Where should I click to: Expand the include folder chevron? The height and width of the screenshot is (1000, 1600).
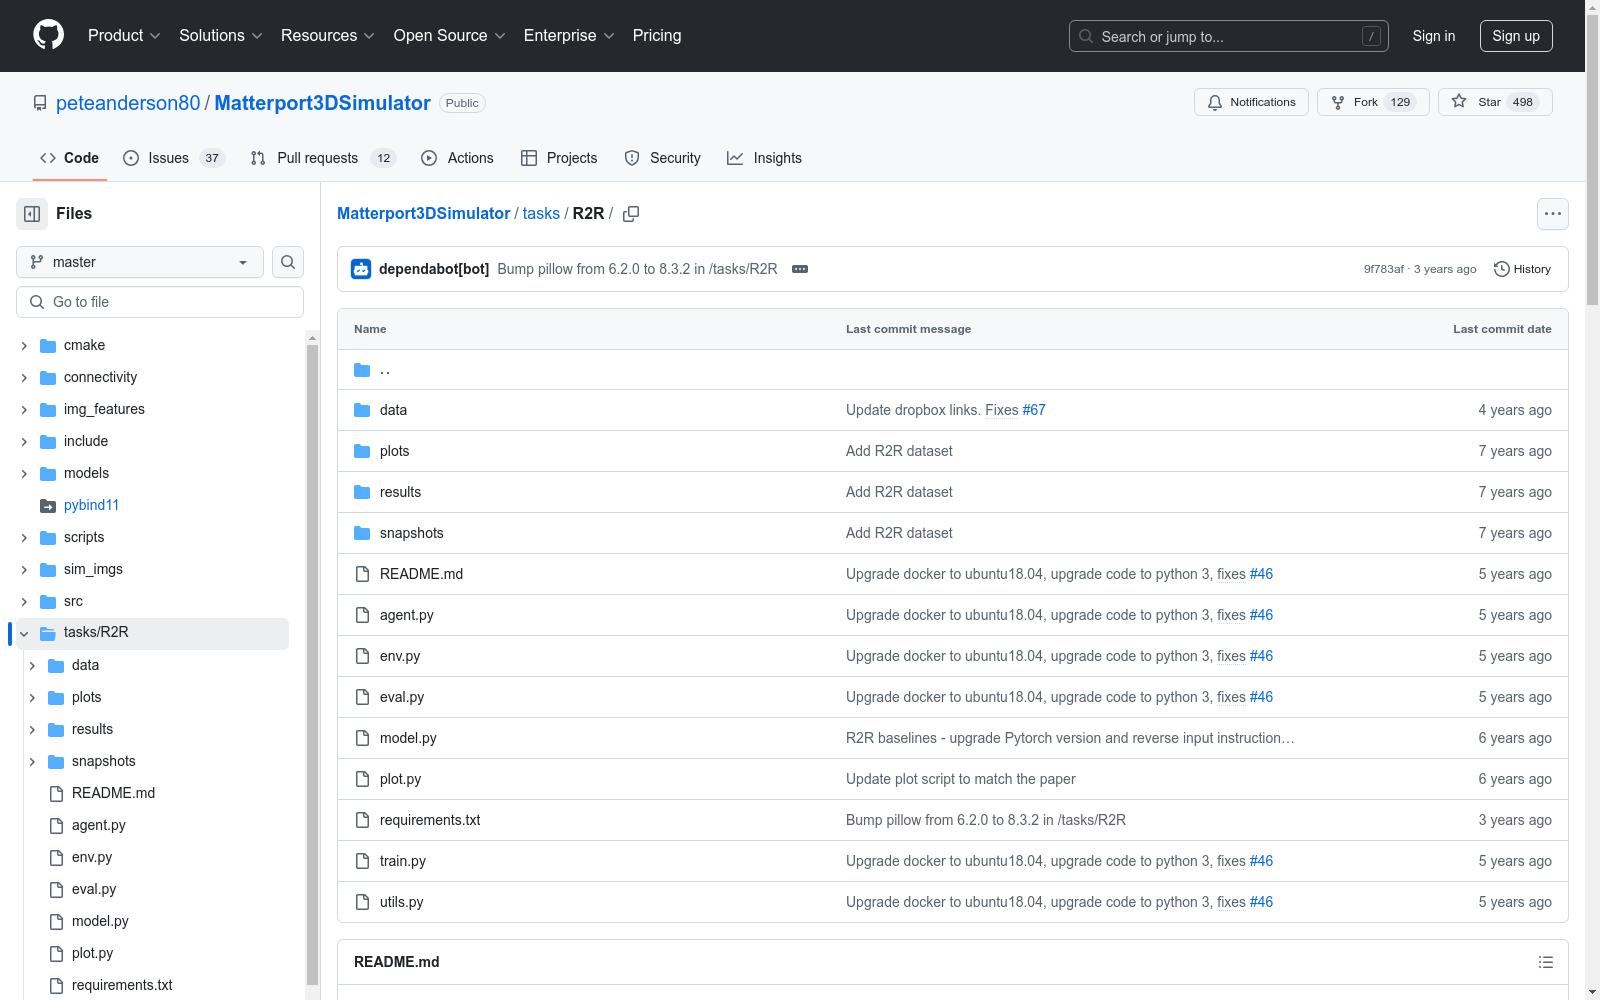pos(24,442)
